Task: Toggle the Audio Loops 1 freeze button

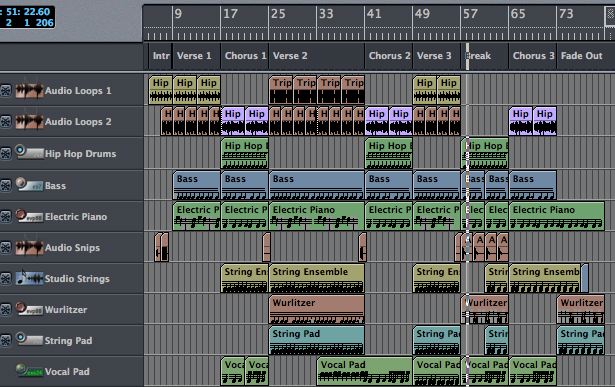Action: (5, 91)
